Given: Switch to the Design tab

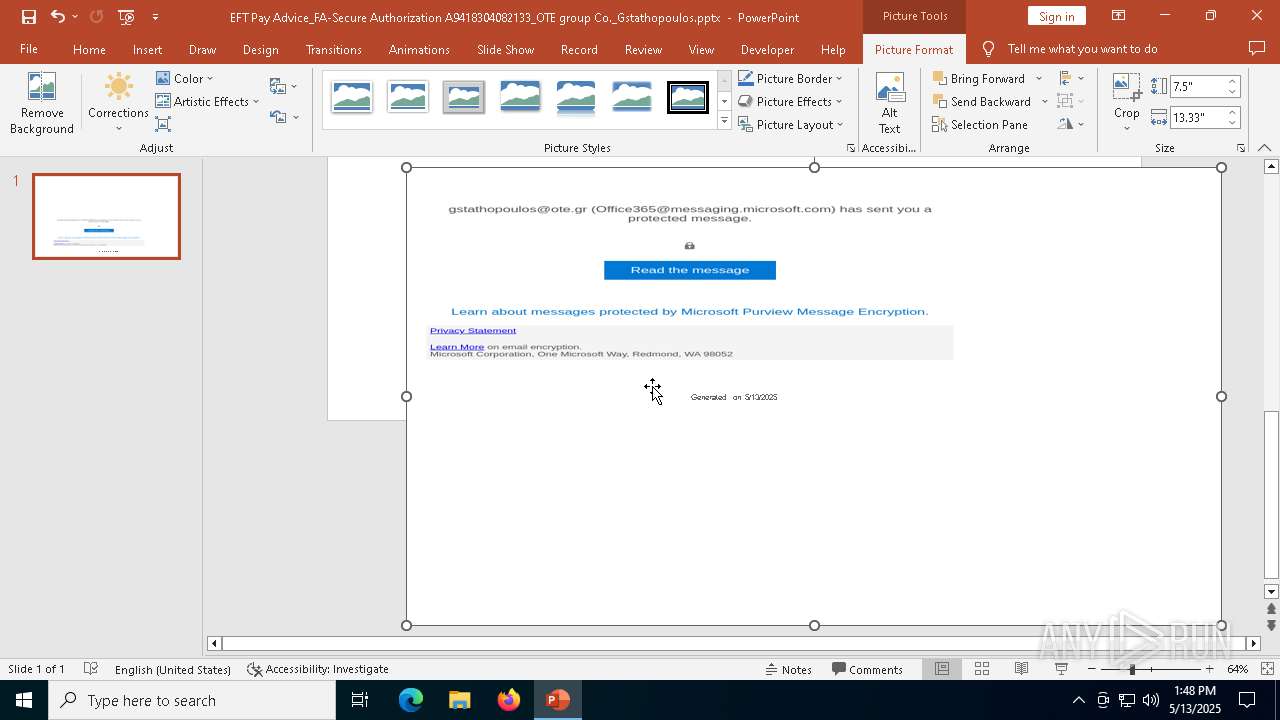Looking at the screenshot, I should pos(260,49).
